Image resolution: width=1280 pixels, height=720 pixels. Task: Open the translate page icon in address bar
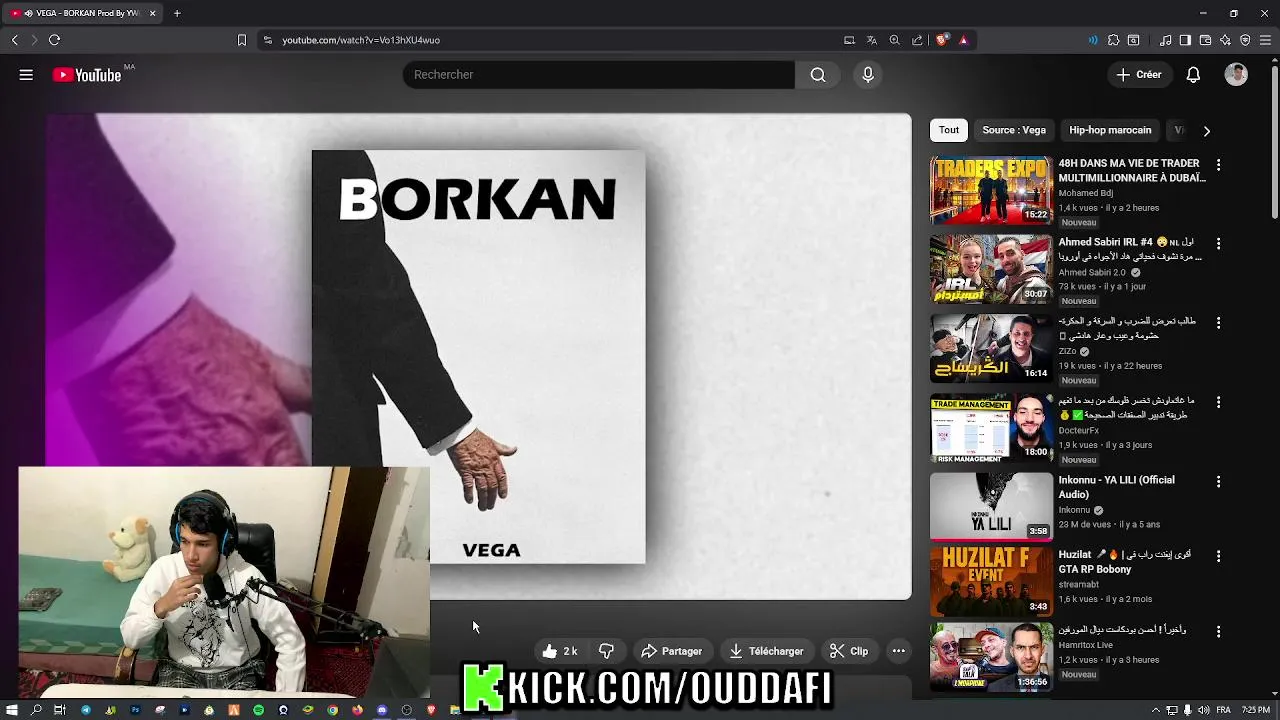pos(871,40)
